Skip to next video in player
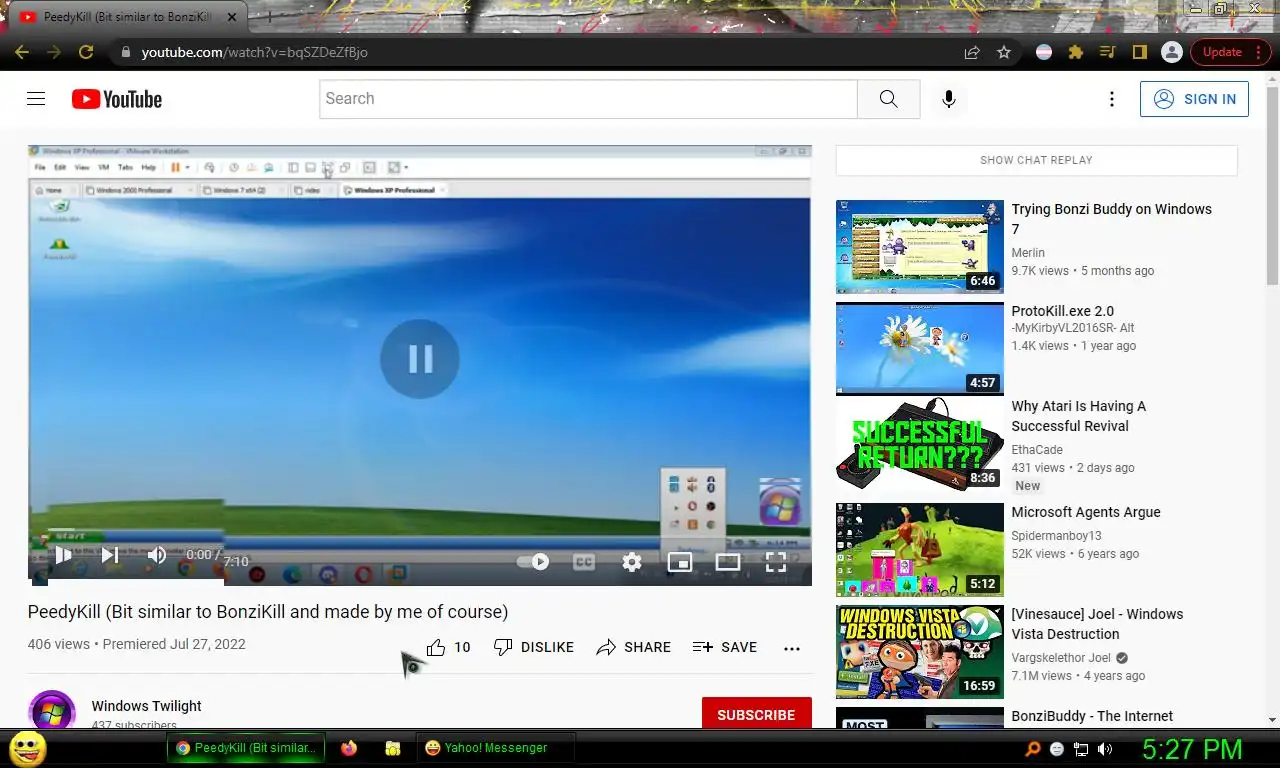The width and height of the screenshot is (1280, 768). pos(110,554)
